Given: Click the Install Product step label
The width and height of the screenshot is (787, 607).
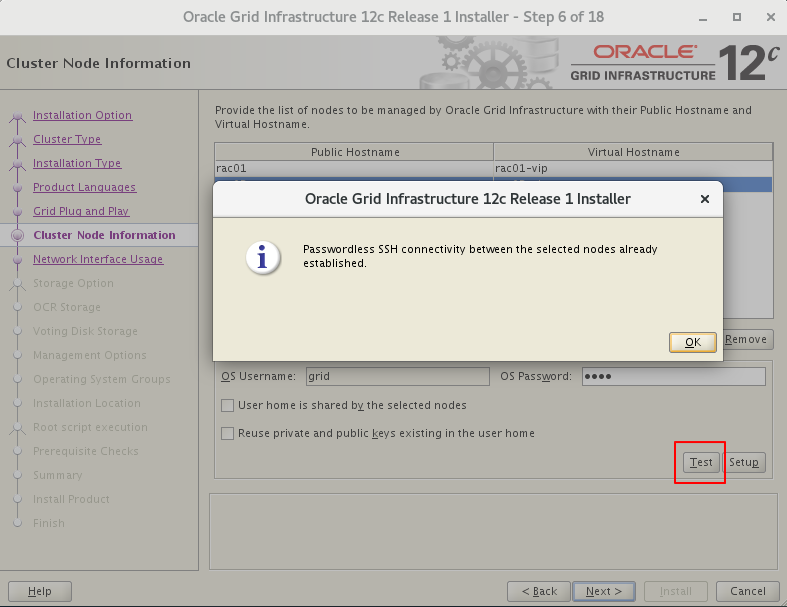Looking at the screenshot, I should [x=71, y=499].
